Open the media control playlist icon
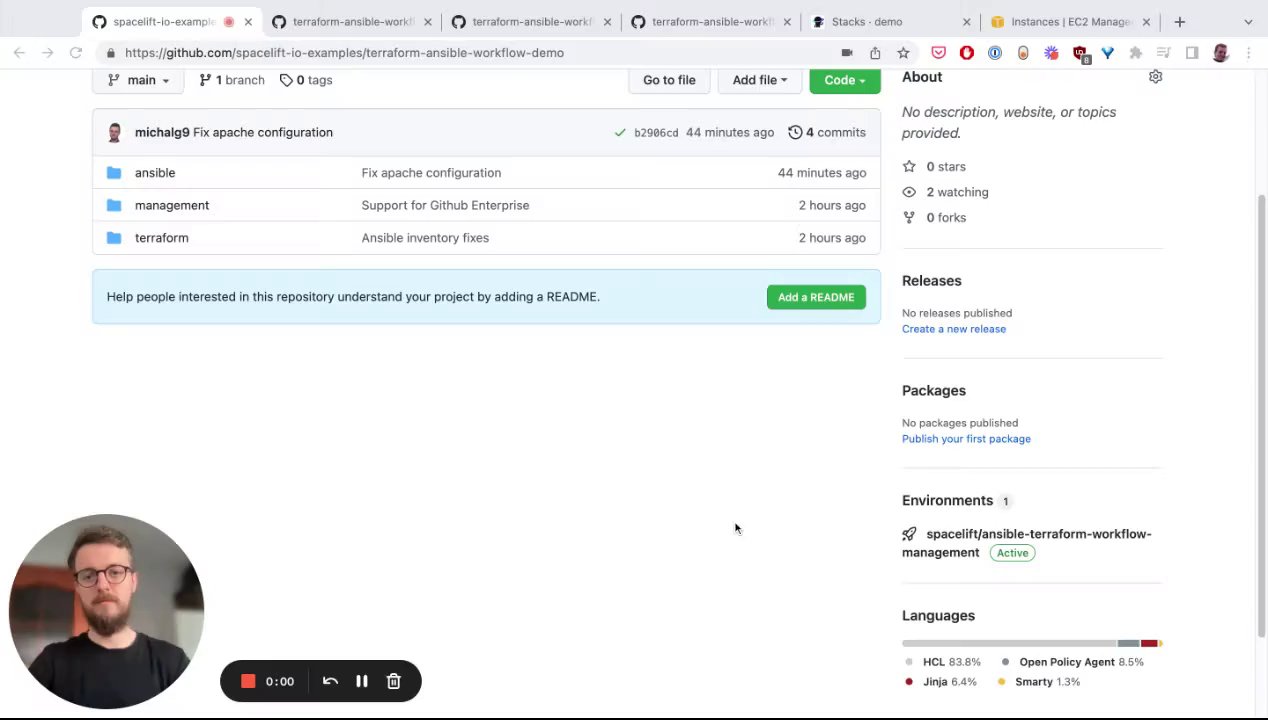Screen dimensions: 1268x720 (x=1163, y=53)
